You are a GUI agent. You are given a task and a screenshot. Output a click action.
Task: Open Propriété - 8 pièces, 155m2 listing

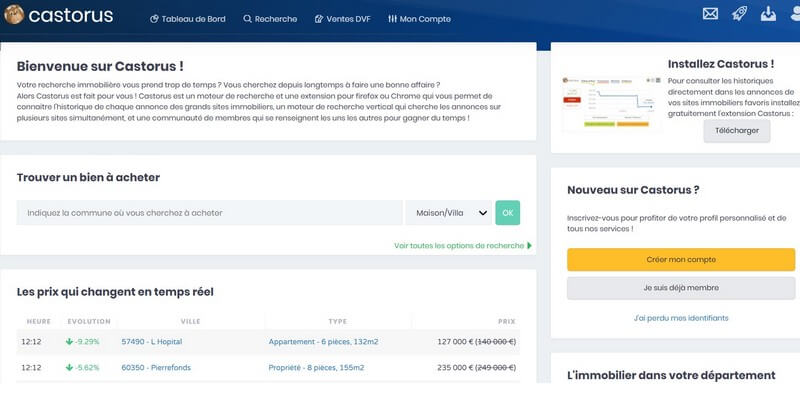[x=316, y=368]
